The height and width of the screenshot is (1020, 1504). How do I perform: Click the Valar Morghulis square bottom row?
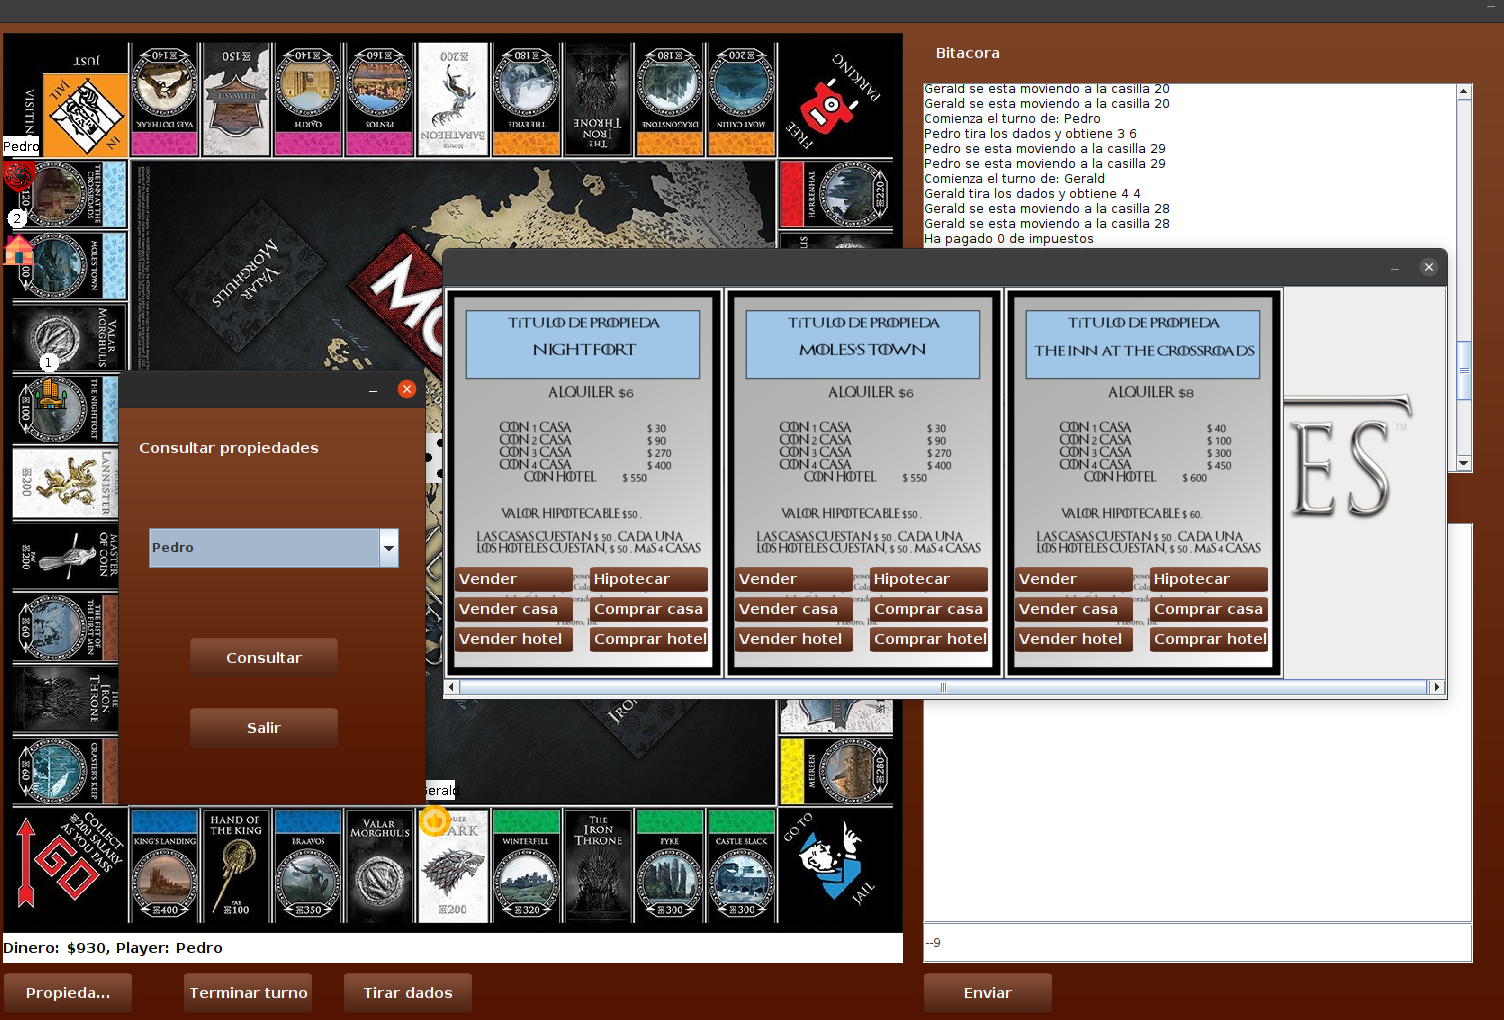[x=379, y=865]
